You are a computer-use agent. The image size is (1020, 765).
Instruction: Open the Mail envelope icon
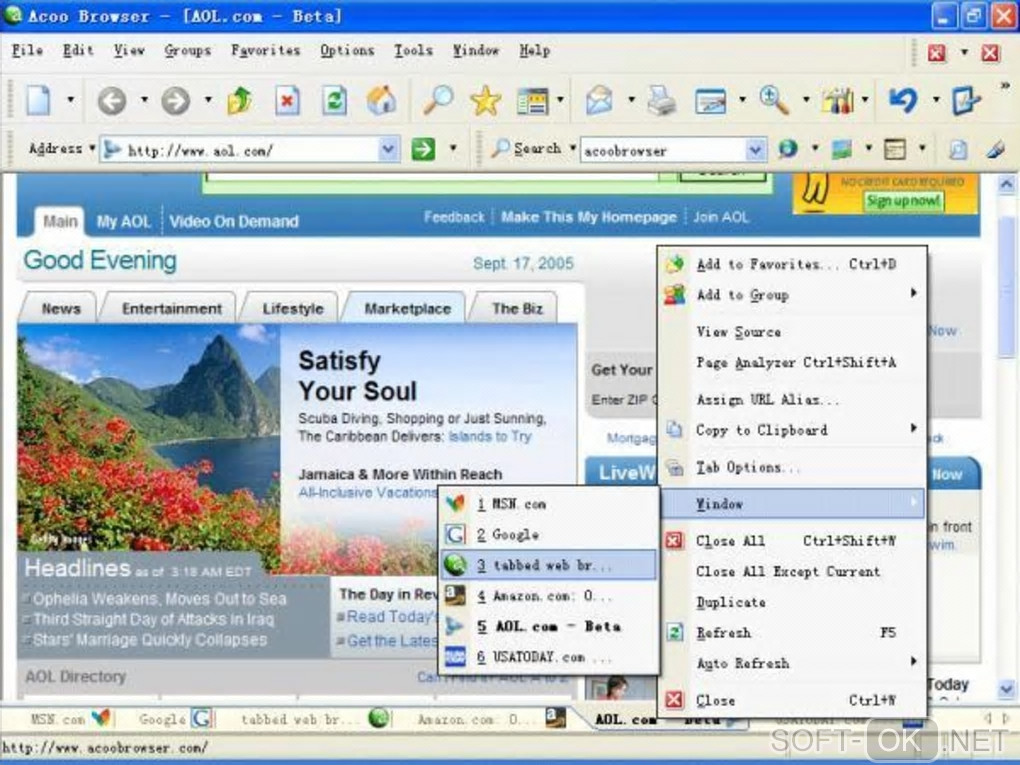pyautogui.click(x=599, y=101)
